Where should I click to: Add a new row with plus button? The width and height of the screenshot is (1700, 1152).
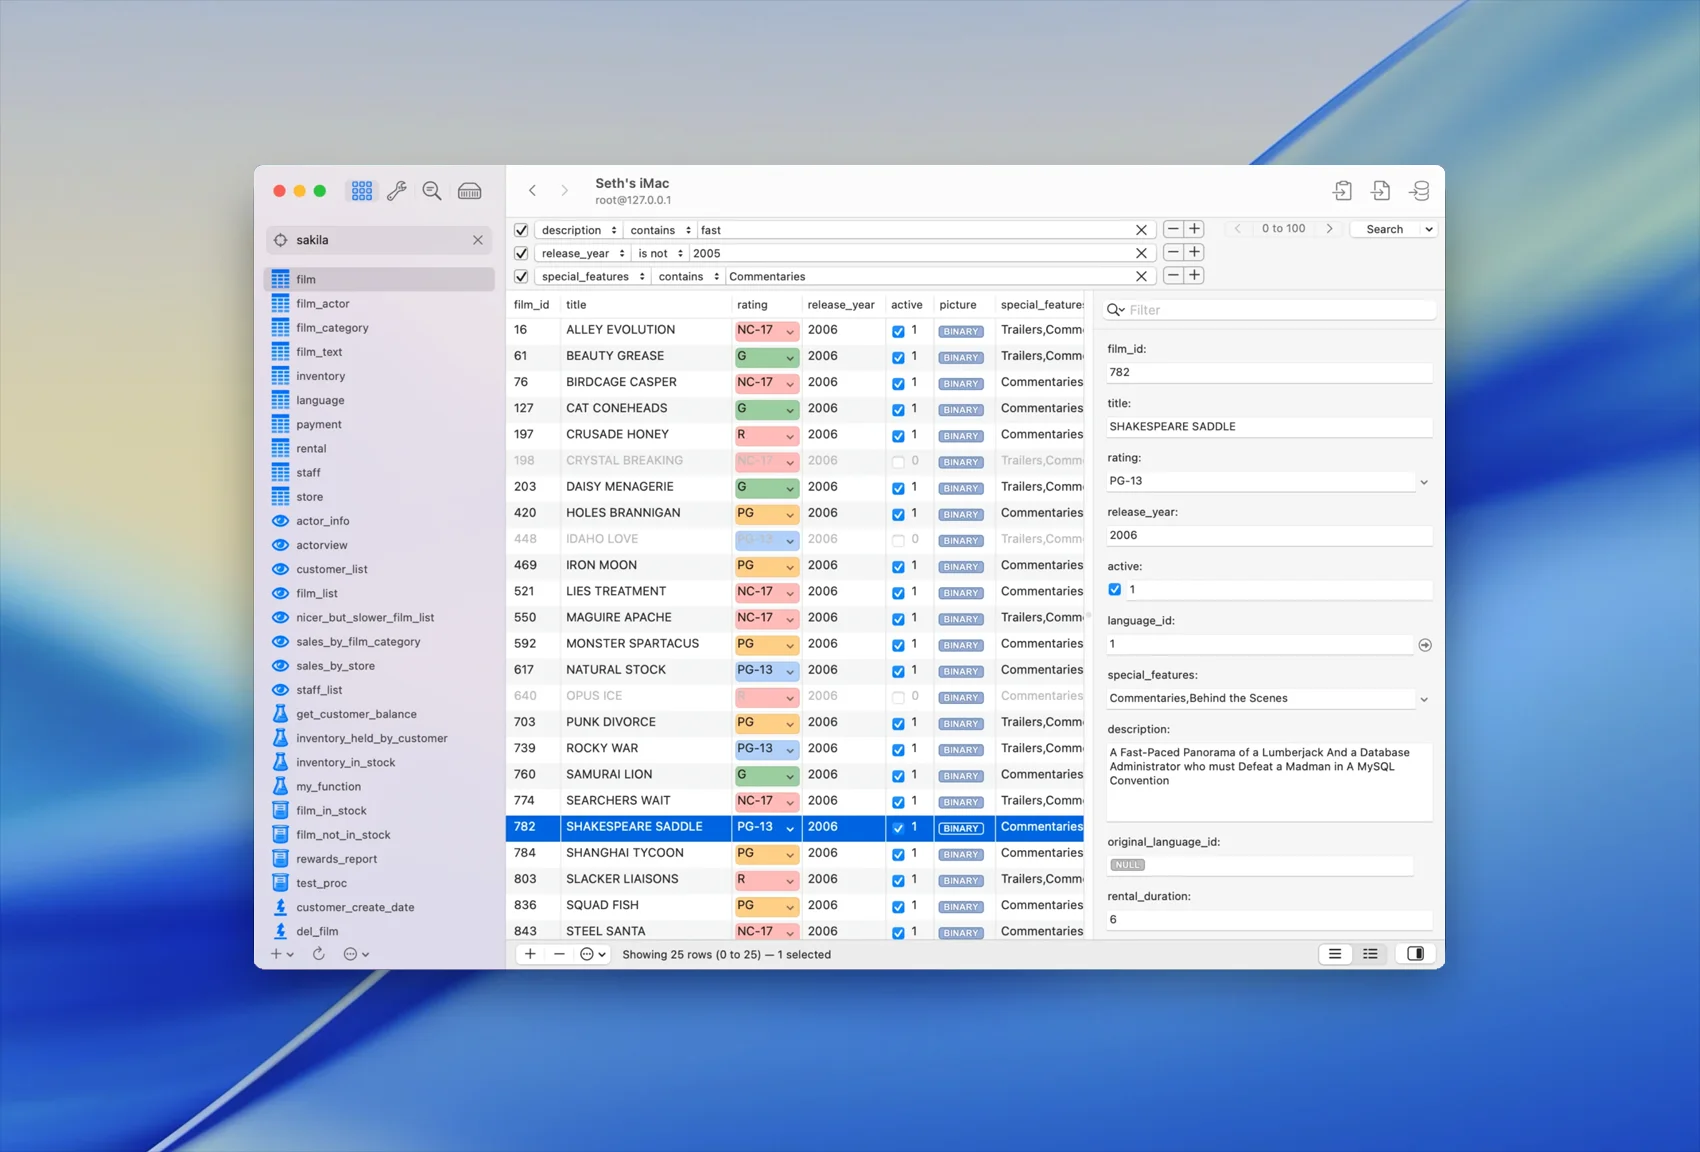click(x=530, y=954)
